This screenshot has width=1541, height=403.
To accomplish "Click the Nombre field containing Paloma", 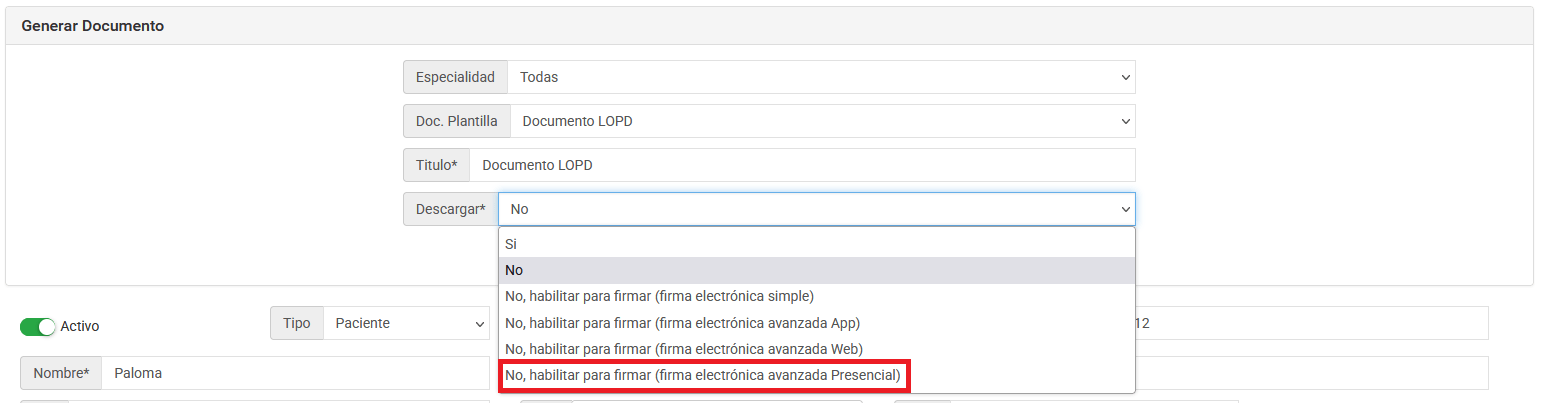I will 295,373.
